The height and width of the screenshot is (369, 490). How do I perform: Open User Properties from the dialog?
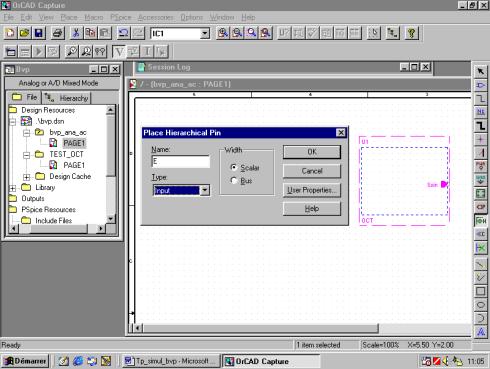pos(312,190)
